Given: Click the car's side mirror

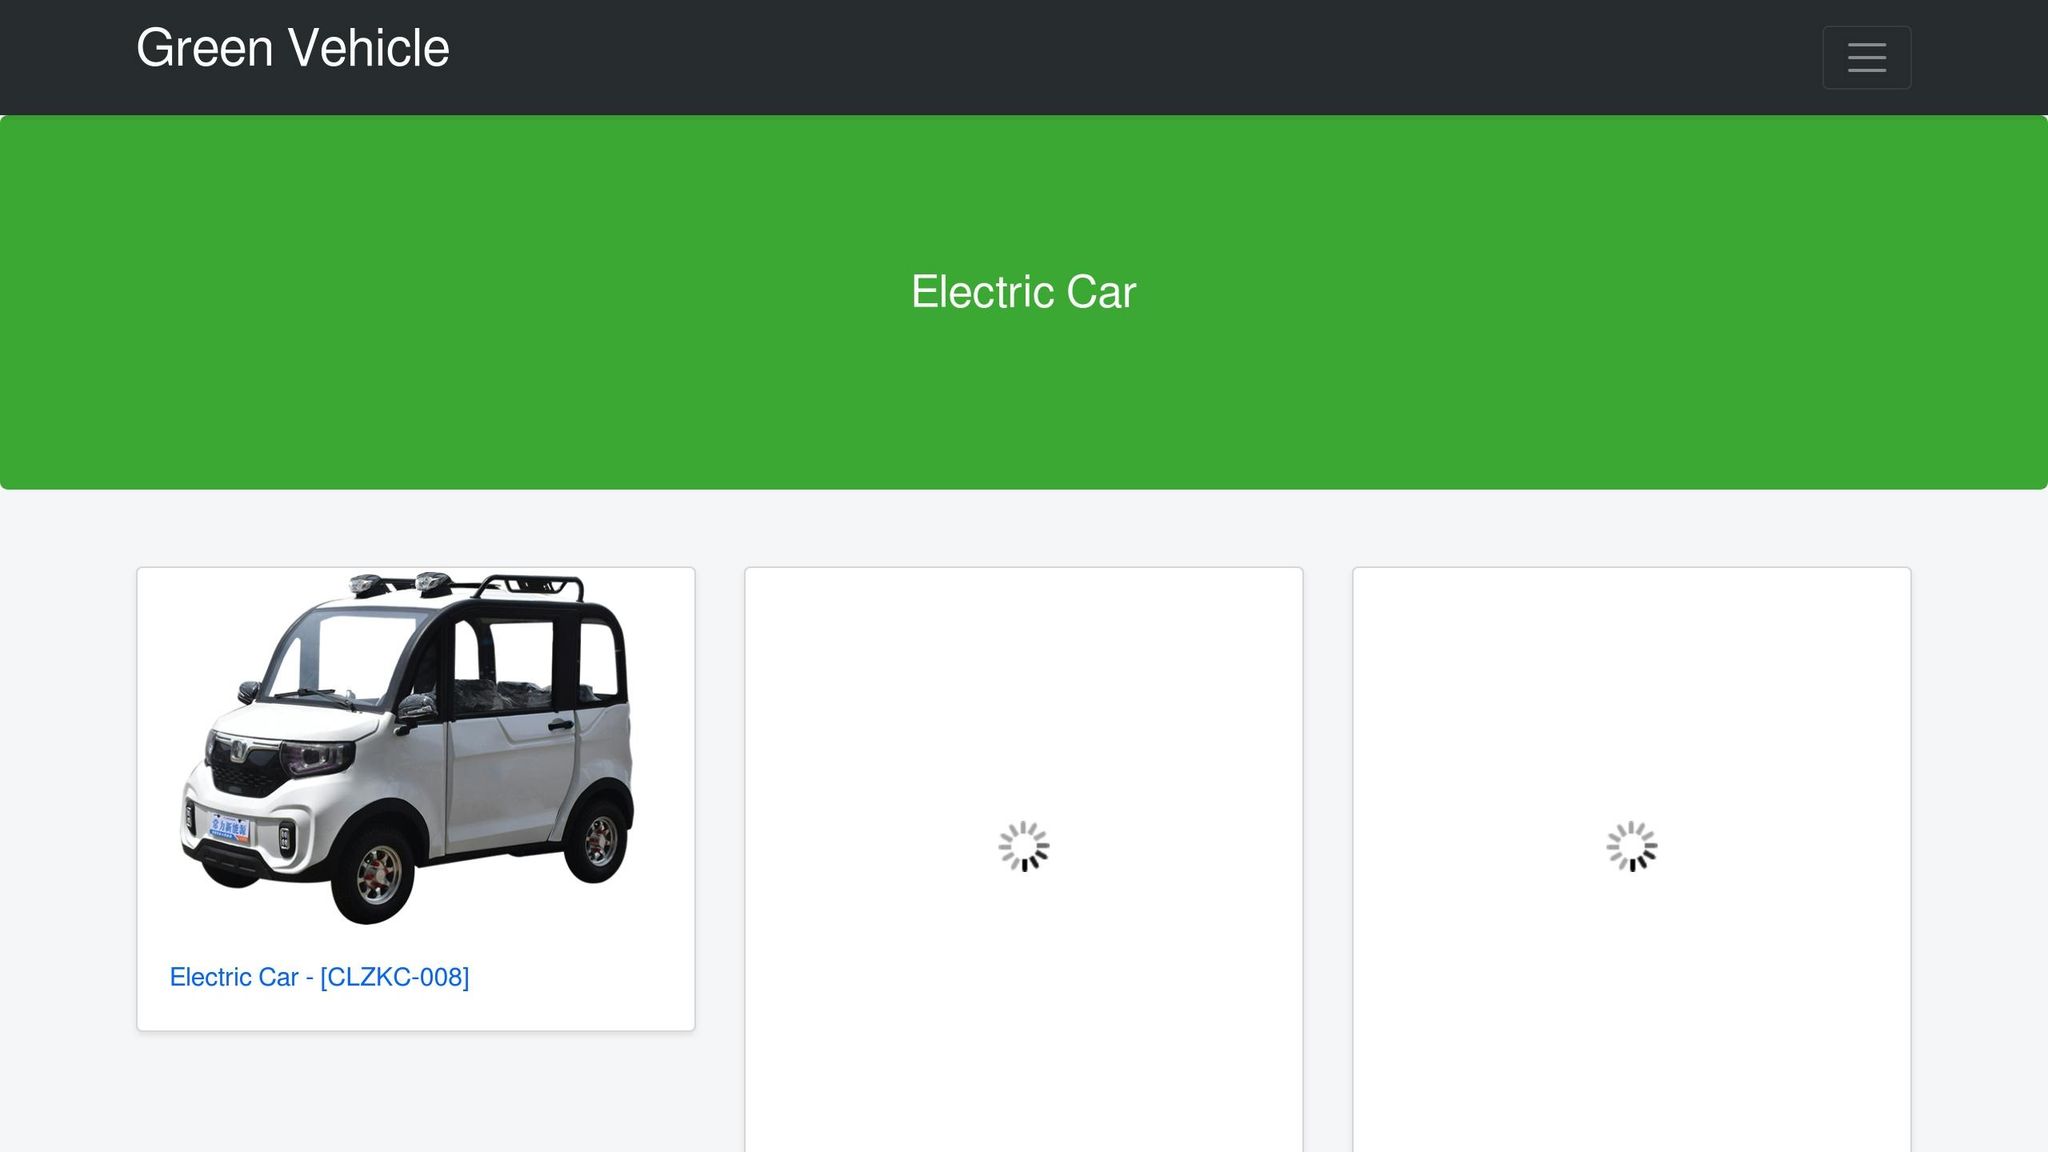Looking at the screenshot, I should pyautogui.click(x=418, y=709).
